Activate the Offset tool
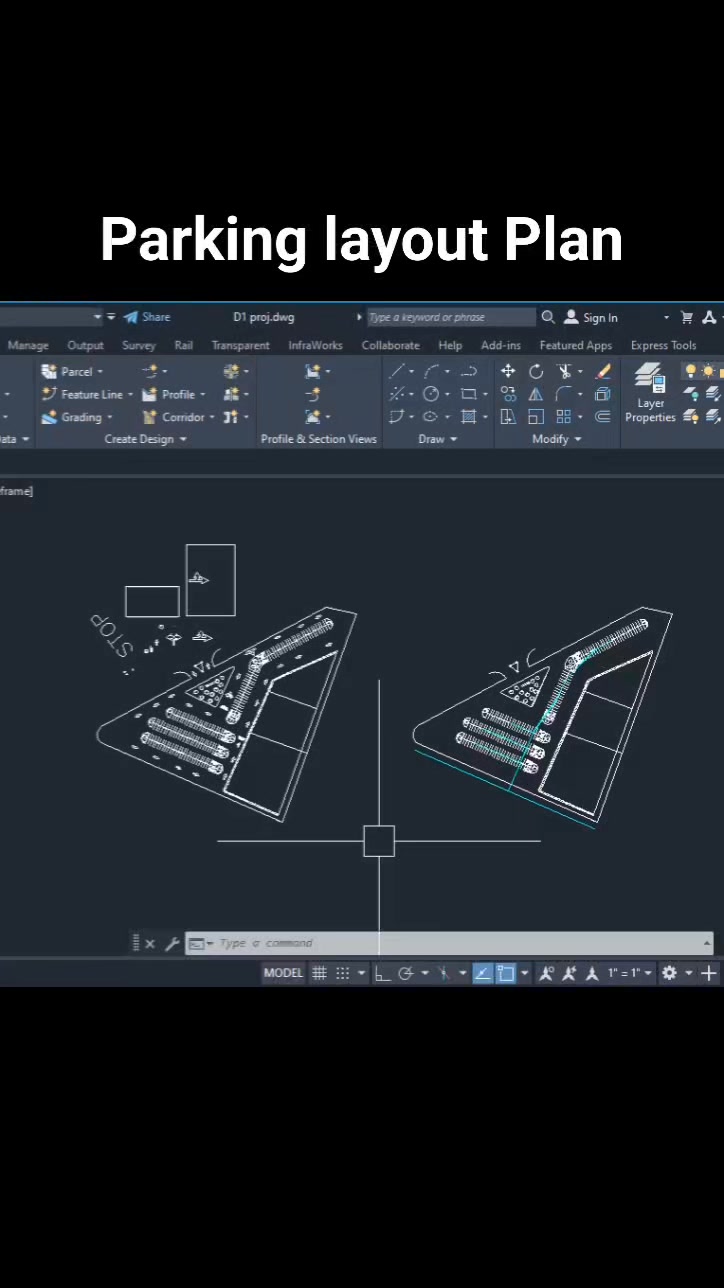Screen dimensions: 724x1288 (x=603, y=417)
